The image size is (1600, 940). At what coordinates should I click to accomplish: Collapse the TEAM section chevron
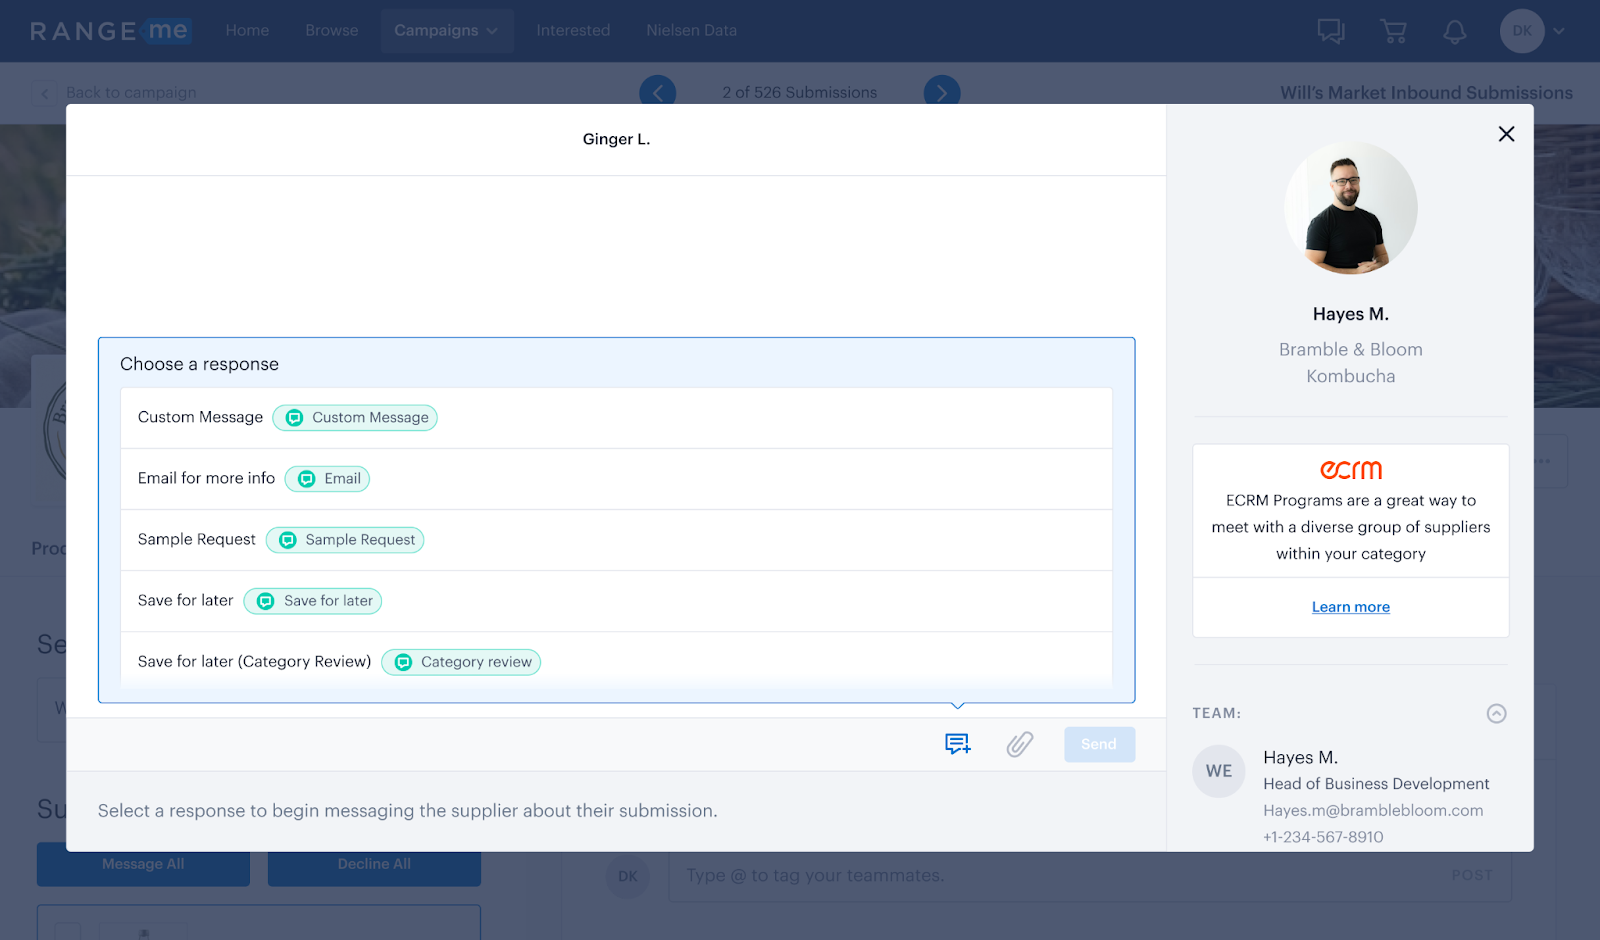(x=1496, y=713)
